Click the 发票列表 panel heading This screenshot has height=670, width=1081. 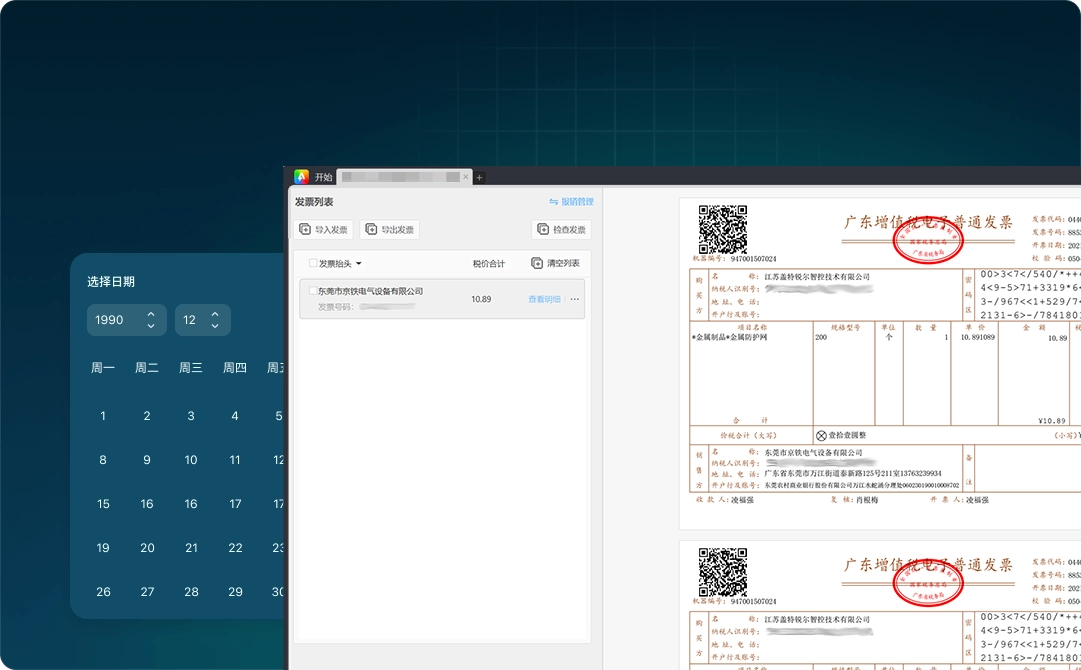(314, 202)
